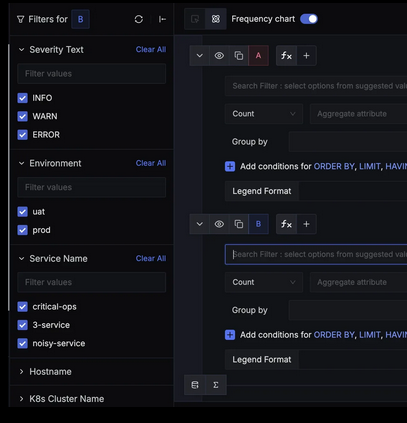Collapse the filters side panel icon
The height and width of the screenshot is (423, 407).
tap(162, 19)
